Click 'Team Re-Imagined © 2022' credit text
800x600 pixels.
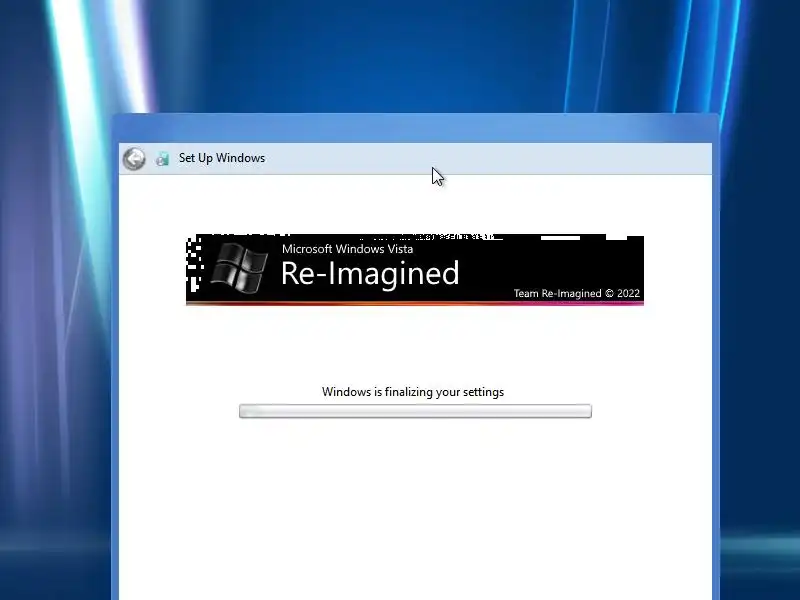tap(577, 293)
